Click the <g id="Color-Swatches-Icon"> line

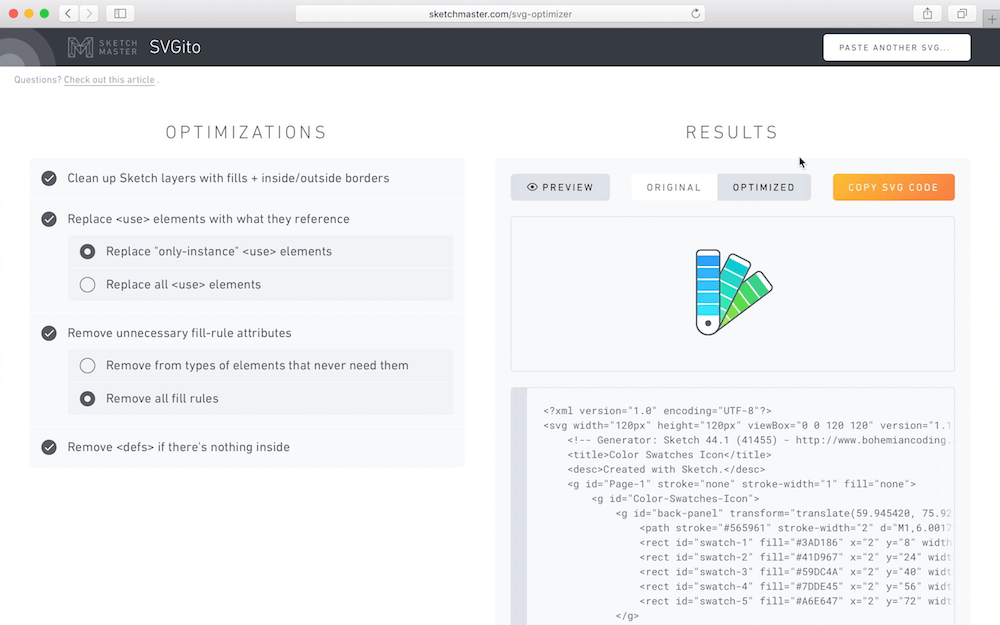(675, 499)
